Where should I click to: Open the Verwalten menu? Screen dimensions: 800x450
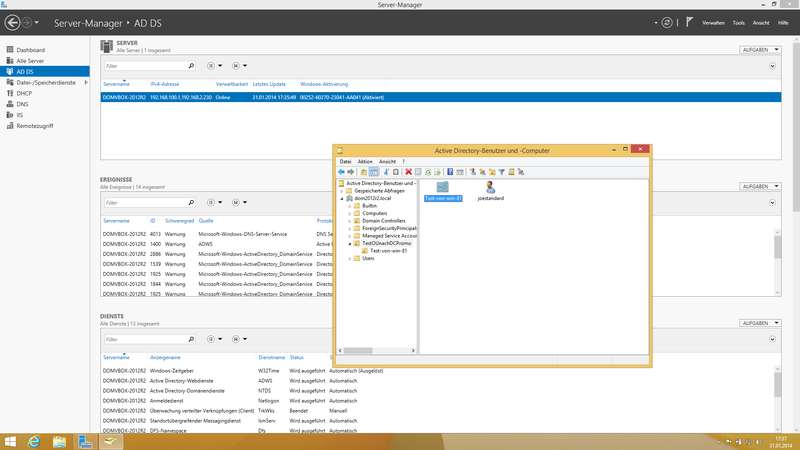coord(713,21)
